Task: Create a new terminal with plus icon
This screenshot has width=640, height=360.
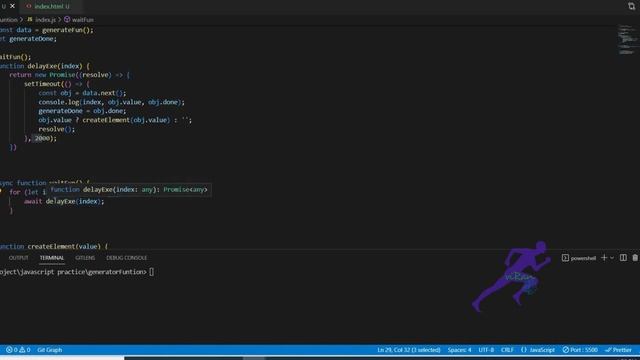Action: point(604,258)
